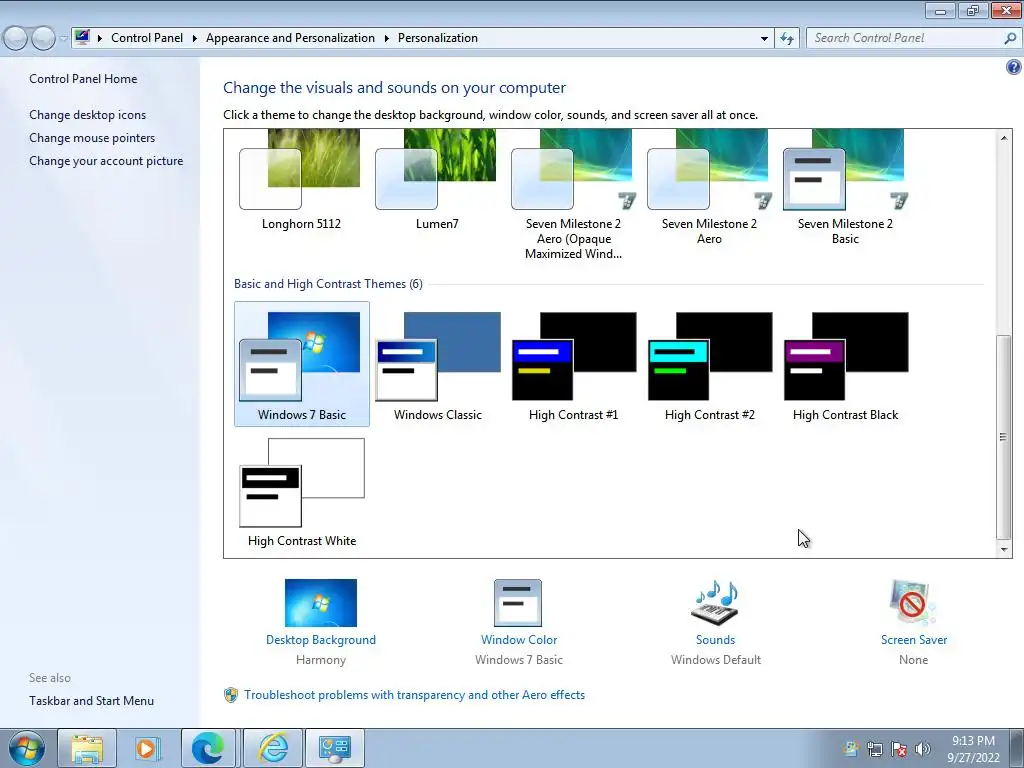Choose Seven Milestone 2 Aero (Opaque Maximized) theme
The image size is (1024, 768).
pos(573,195)
